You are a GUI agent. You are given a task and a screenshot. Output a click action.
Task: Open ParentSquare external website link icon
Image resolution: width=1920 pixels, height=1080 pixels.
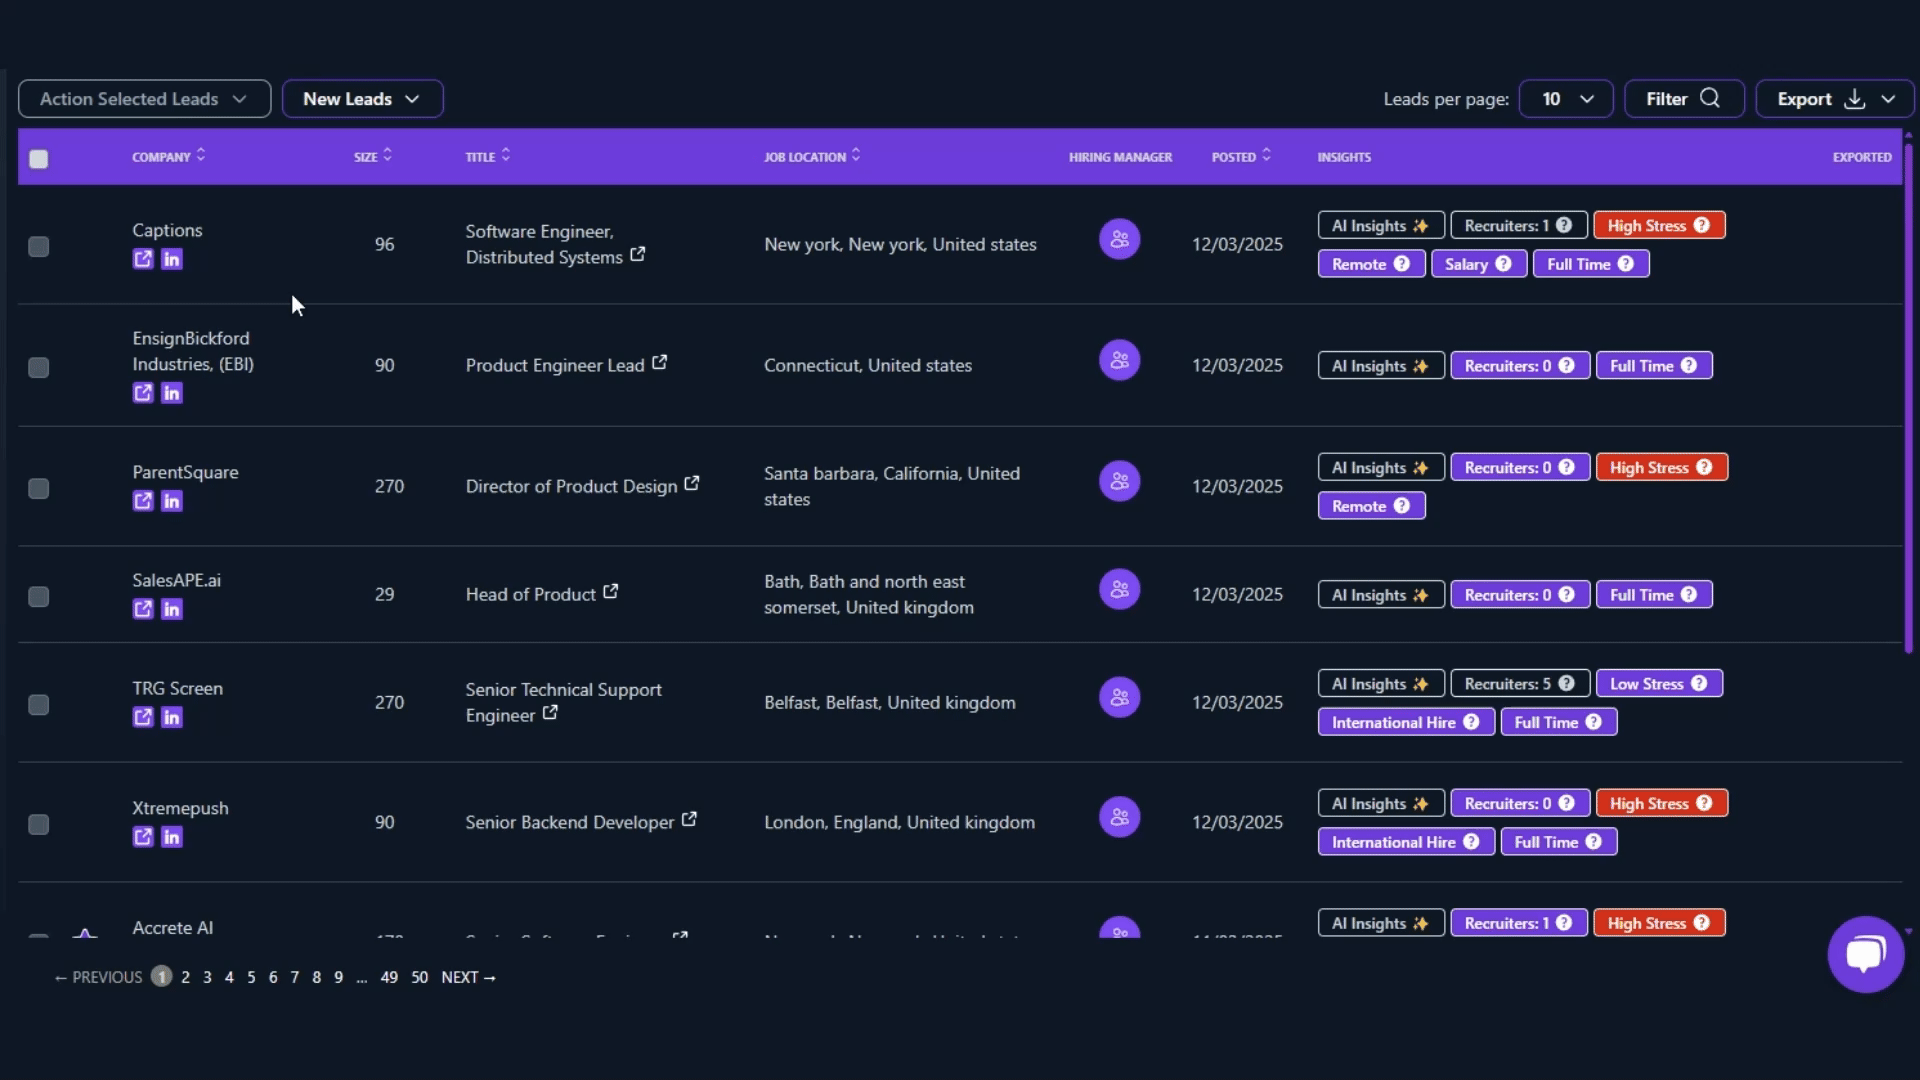click(143, 501)
